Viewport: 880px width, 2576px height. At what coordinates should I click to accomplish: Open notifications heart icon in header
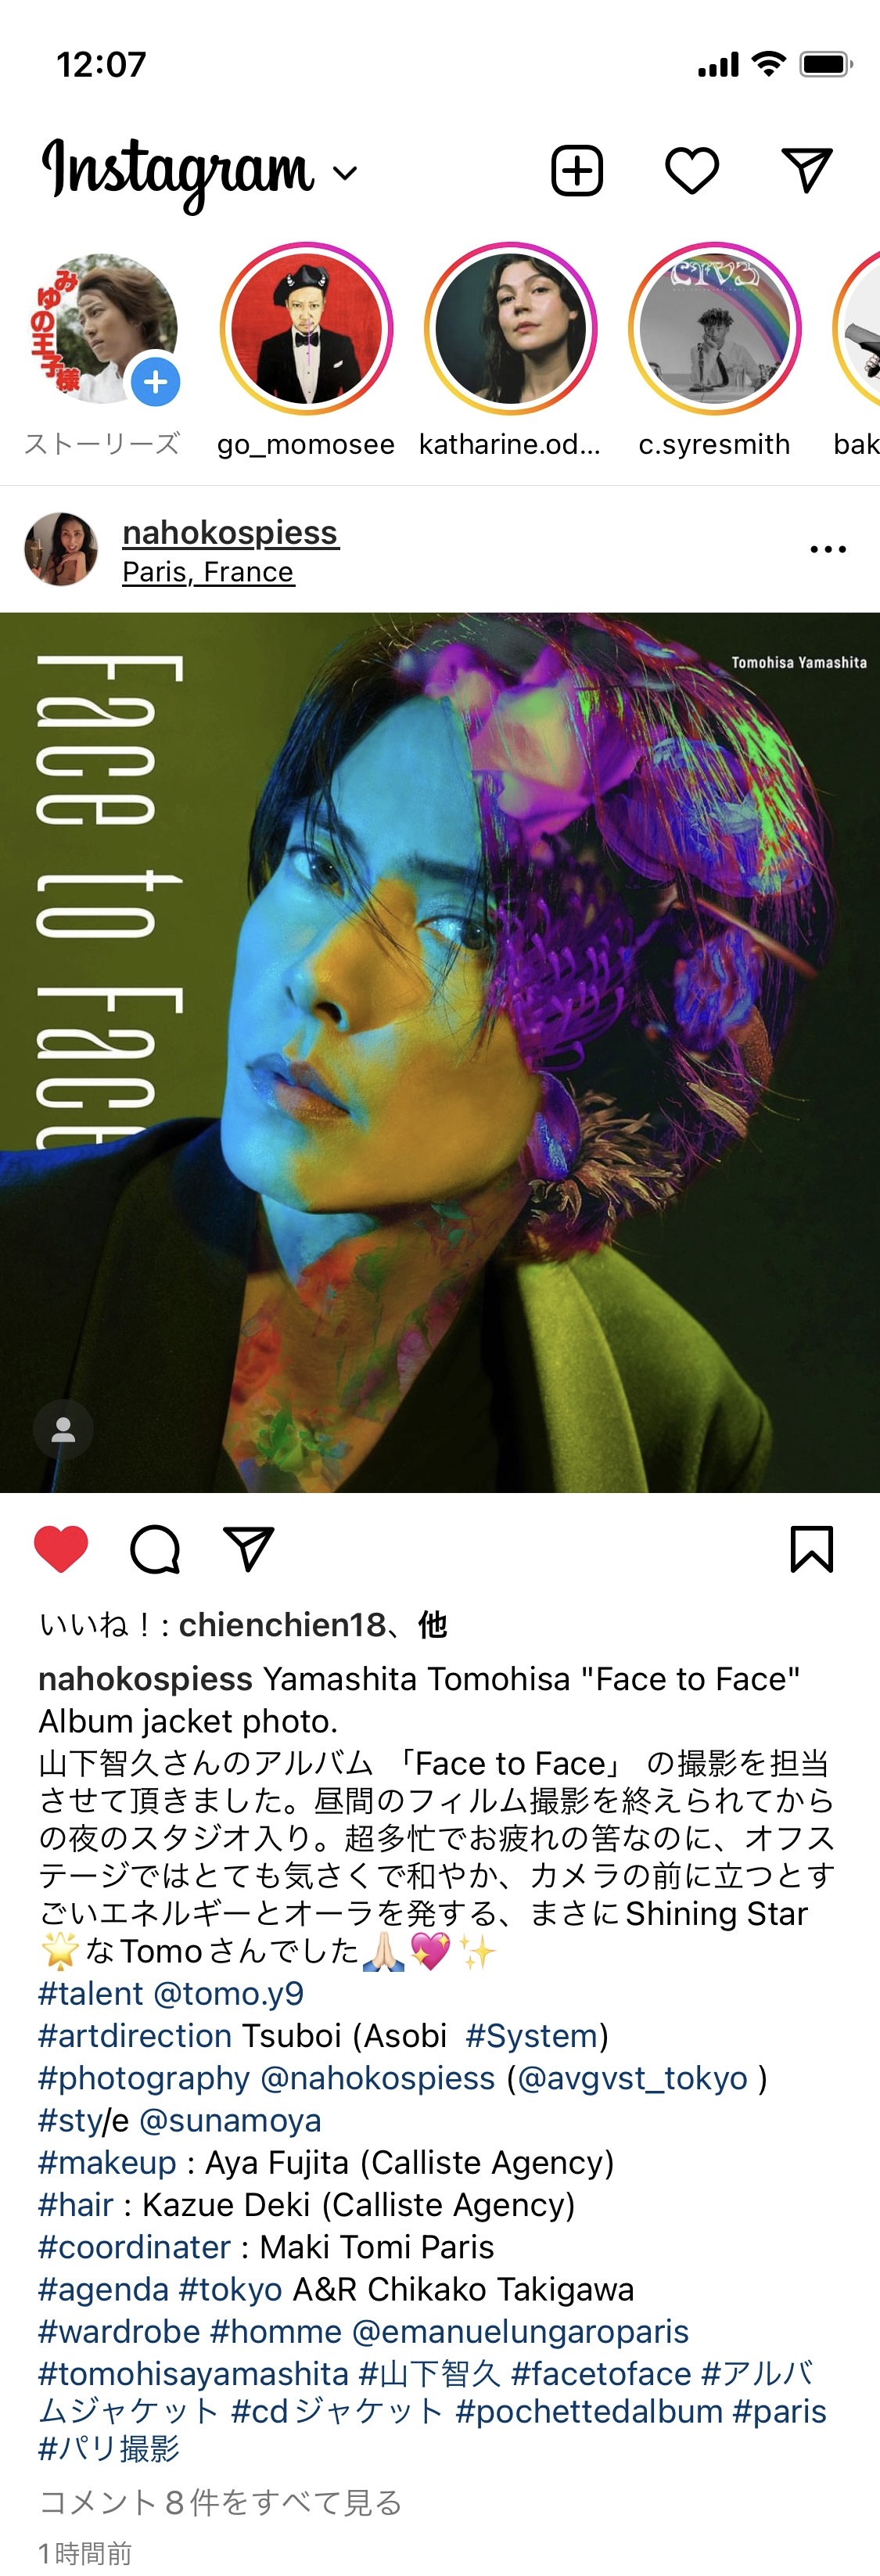click(x=692, y=170)
